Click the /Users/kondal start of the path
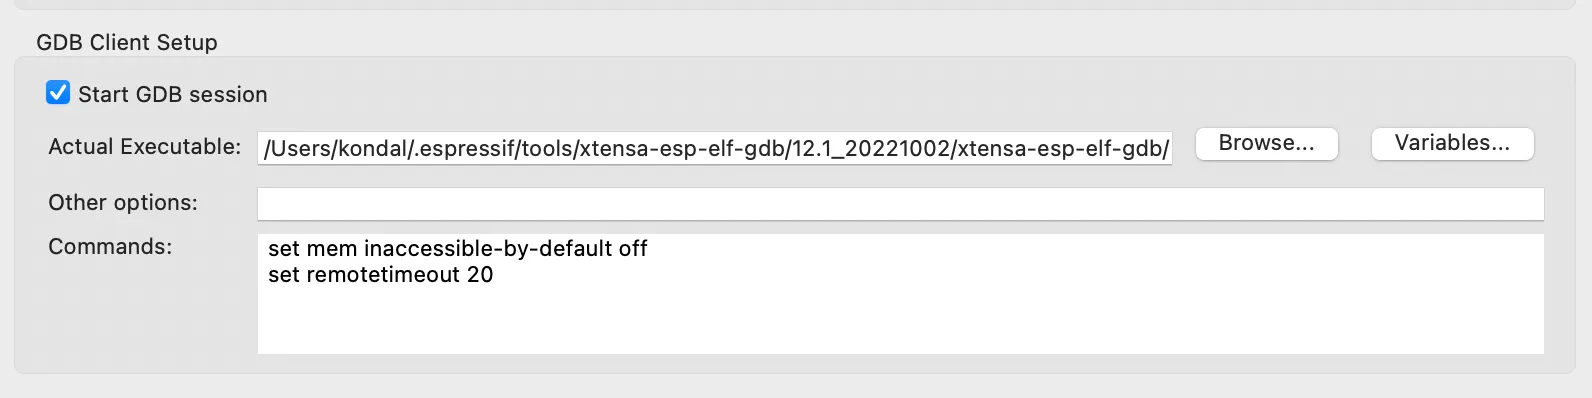The width and height of the screenshot is (1592, 398). (x=335, y=149)
